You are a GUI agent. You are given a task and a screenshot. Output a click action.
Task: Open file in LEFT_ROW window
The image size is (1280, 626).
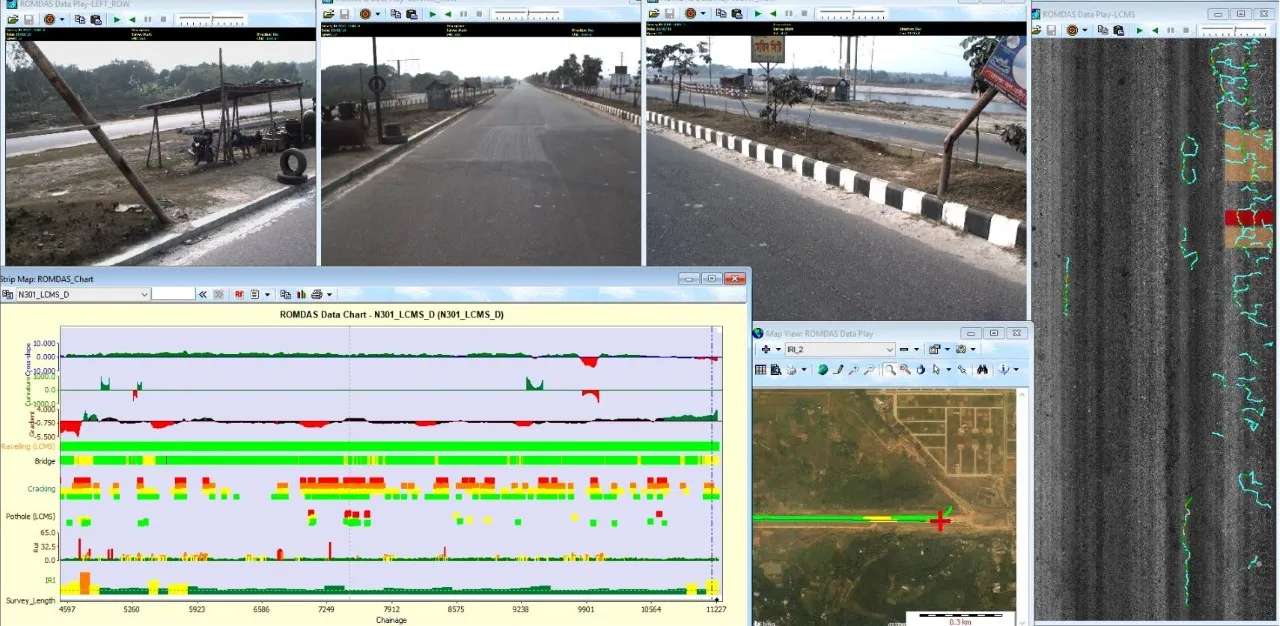coord(13,19)
